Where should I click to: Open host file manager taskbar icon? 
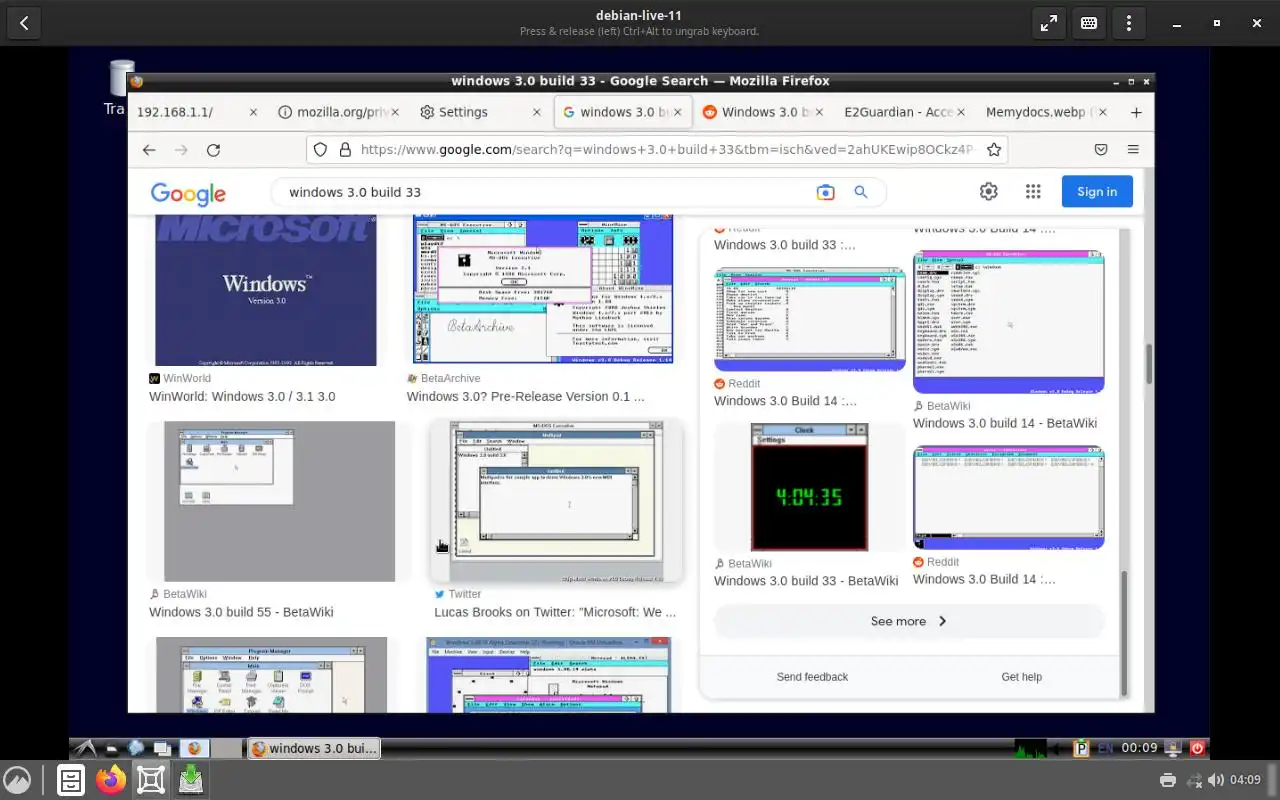(71, 780)
